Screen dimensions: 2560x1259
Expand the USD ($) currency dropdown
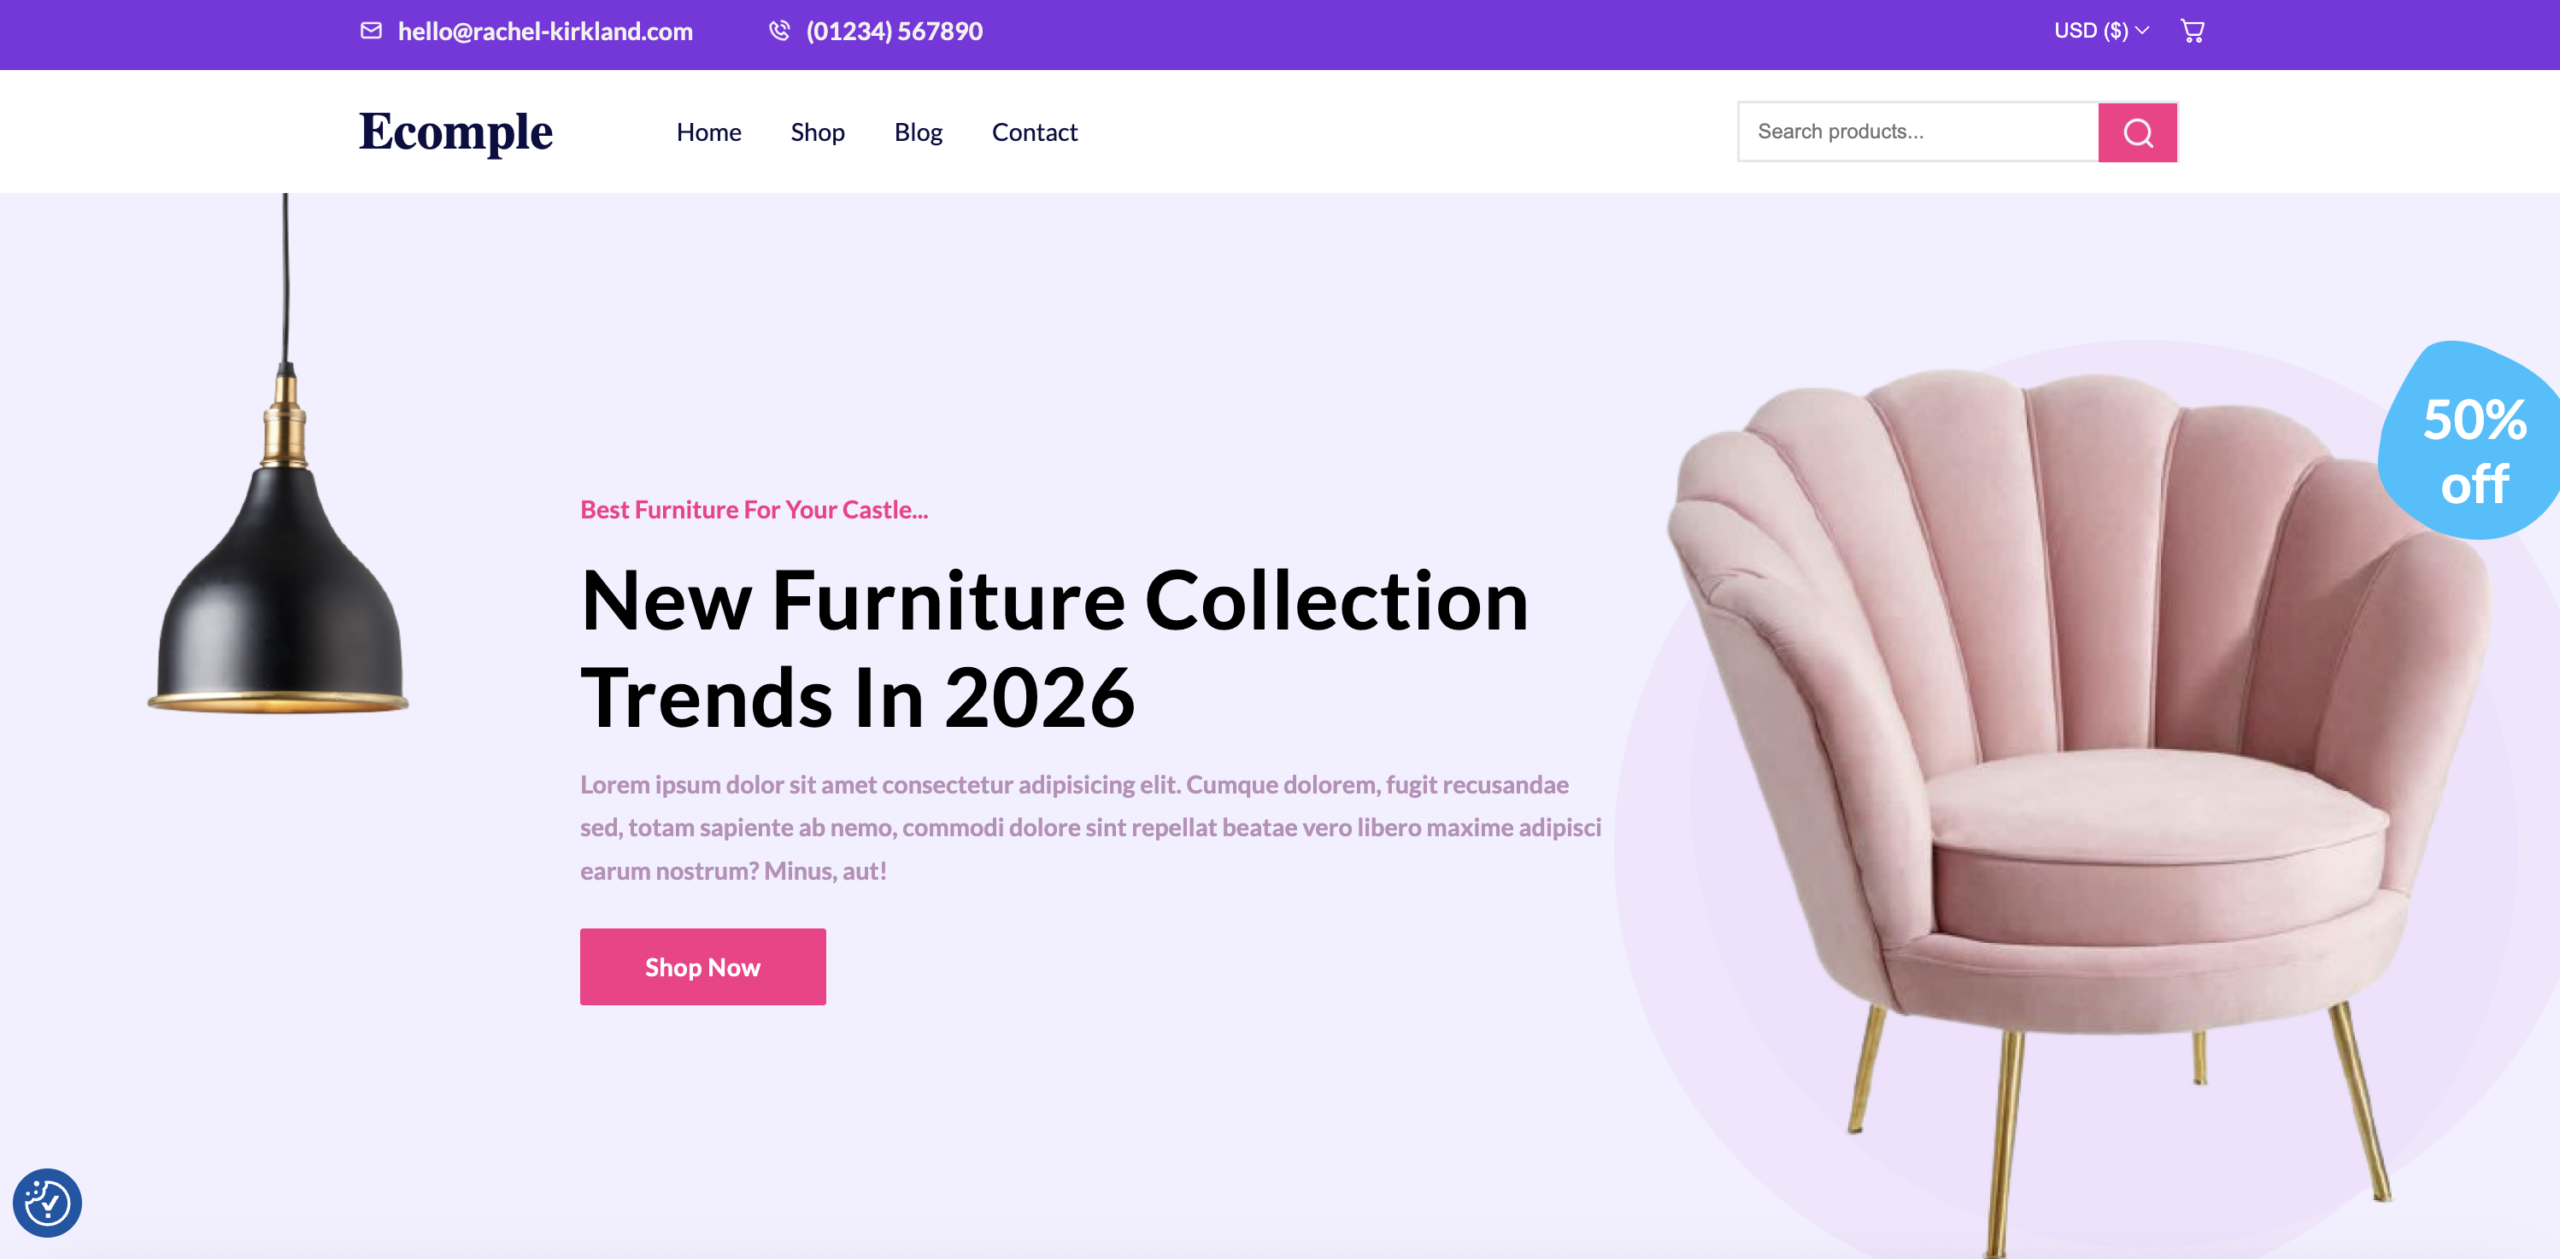pos(2101,31)
